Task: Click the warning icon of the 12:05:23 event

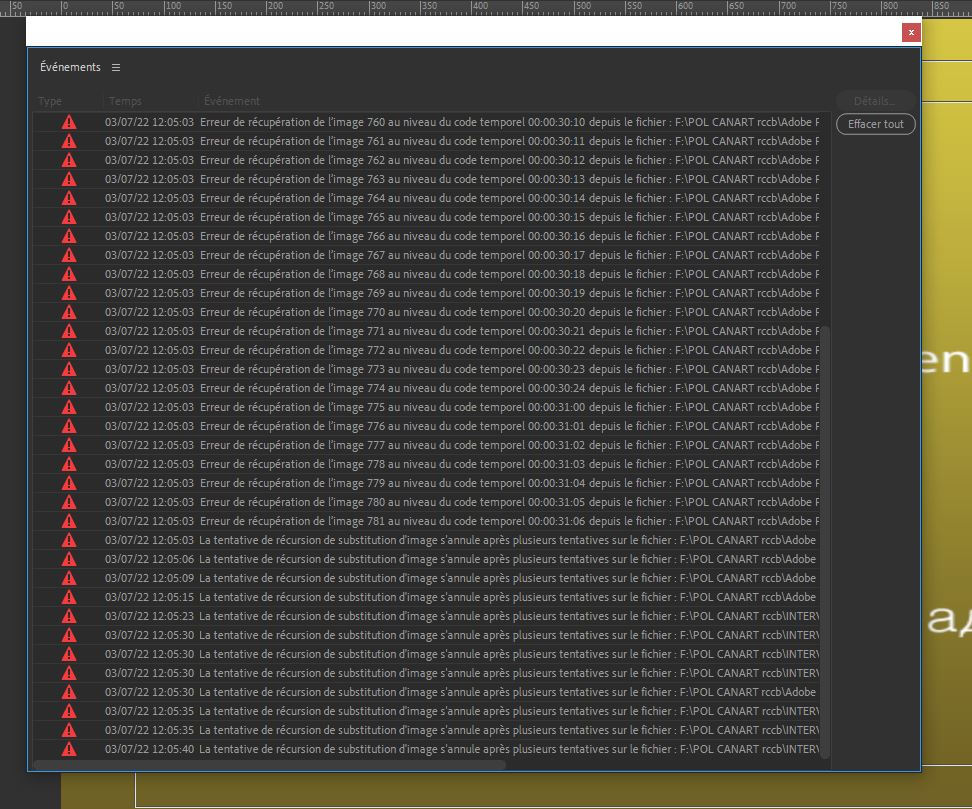Action: point(69,616)
